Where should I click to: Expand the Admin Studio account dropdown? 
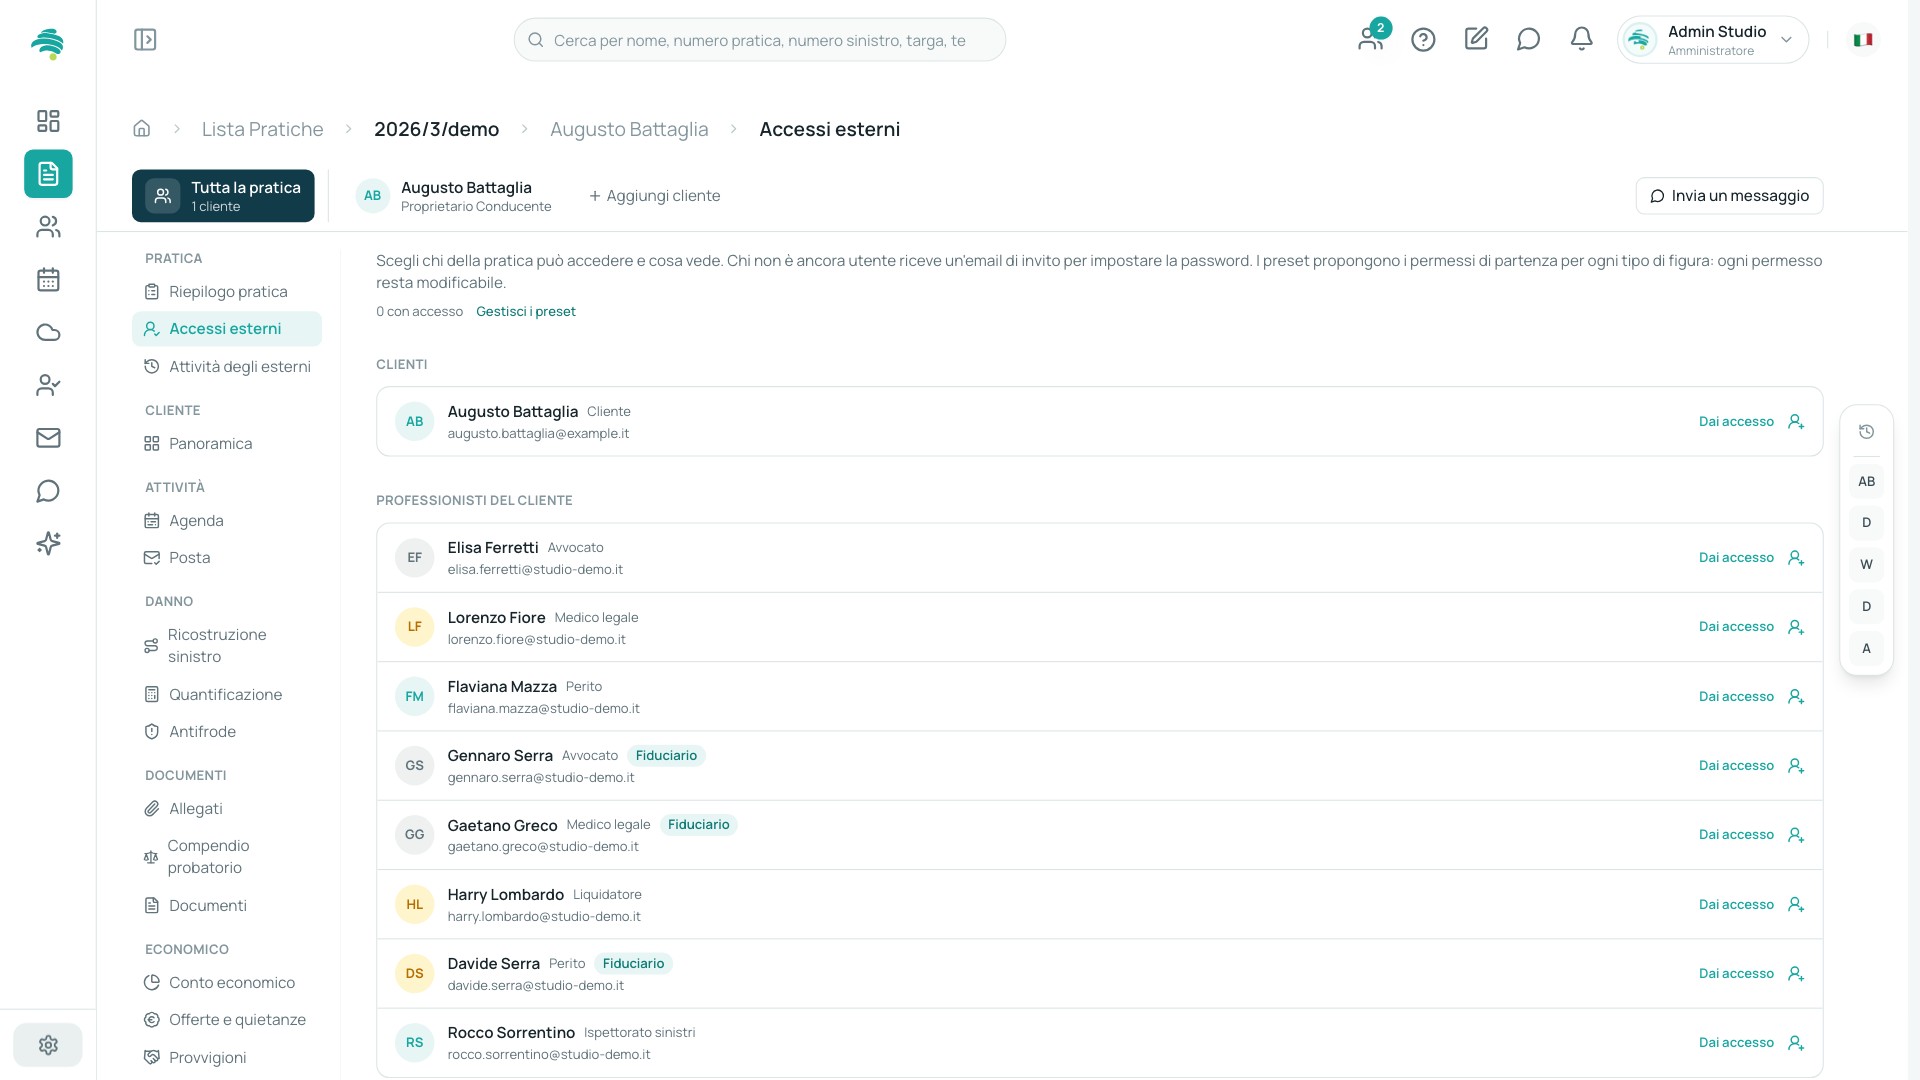[x=1712, y=40]
